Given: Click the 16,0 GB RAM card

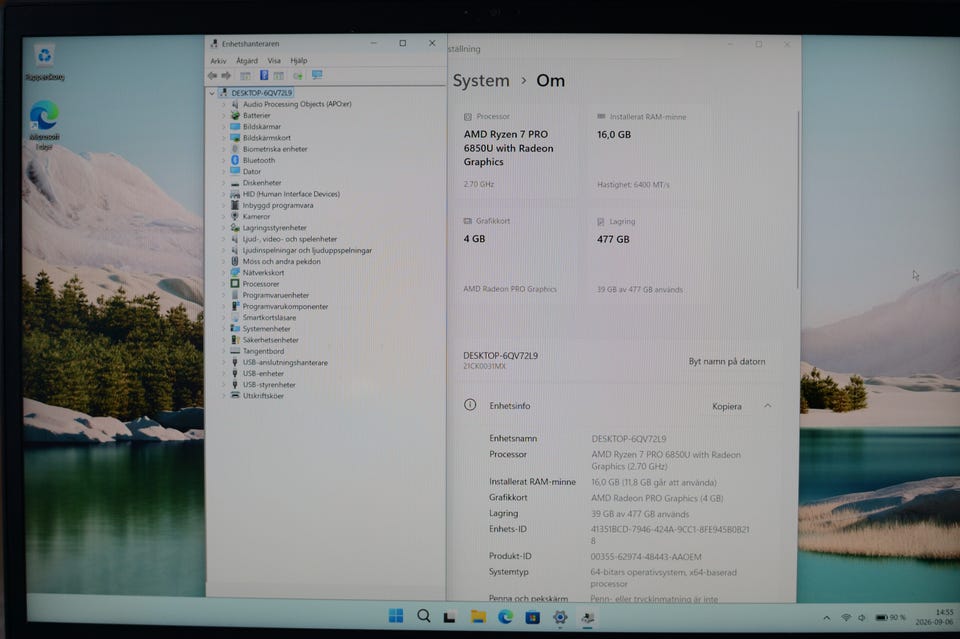Looking at the screenshot, I should (x=688, y=150).
